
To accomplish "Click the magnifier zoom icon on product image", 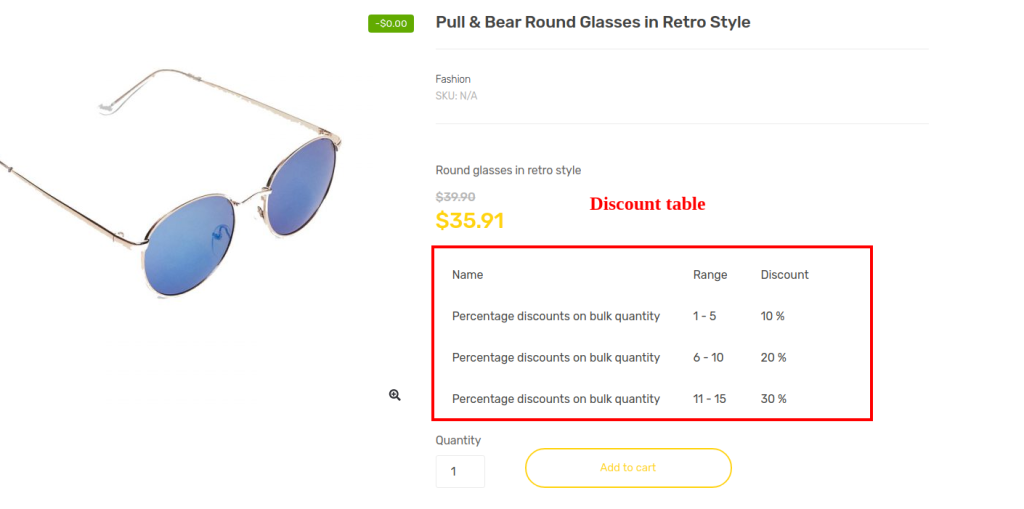I will coord(395,395).
